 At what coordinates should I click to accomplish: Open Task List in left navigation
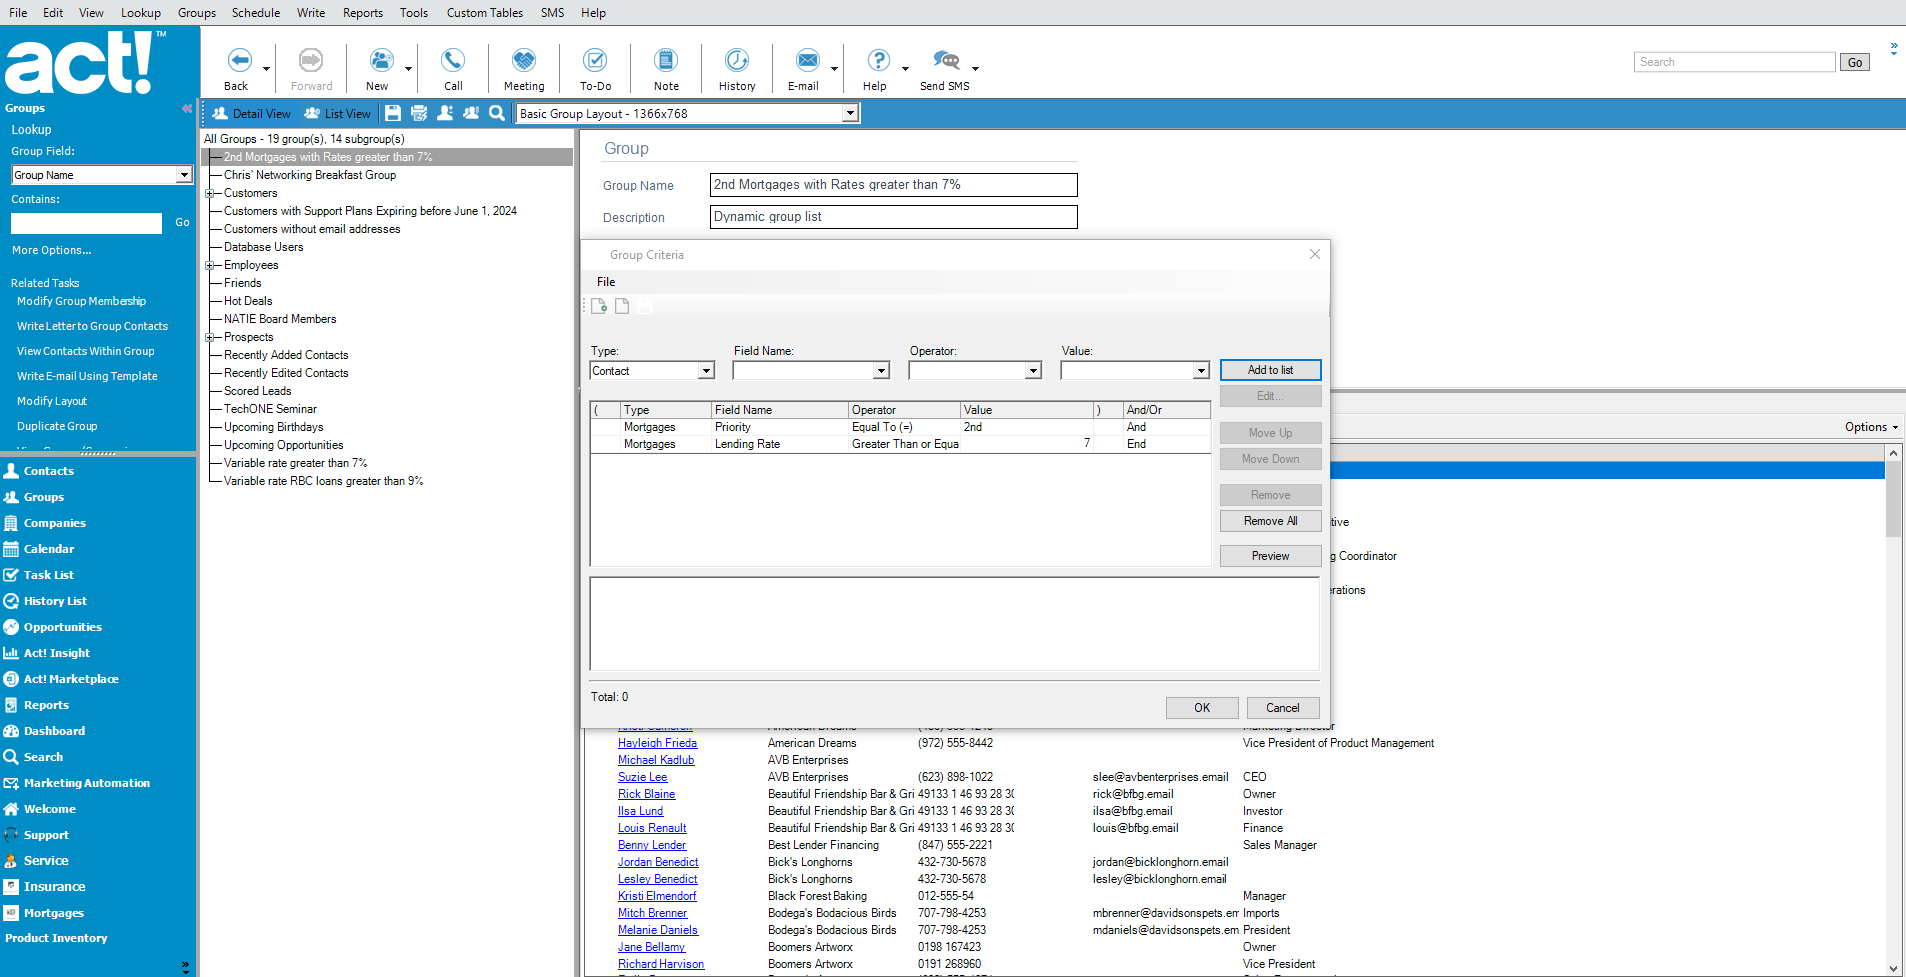click(49, 575)
